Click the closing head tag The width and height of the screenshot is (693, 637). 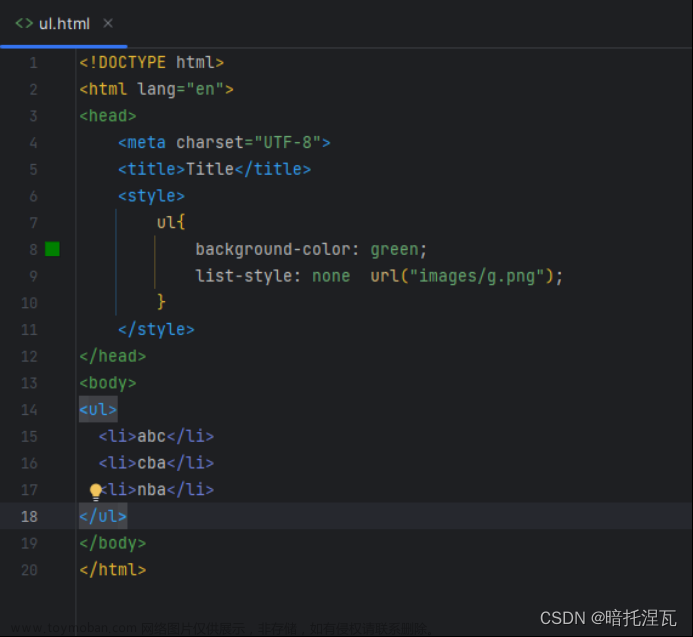(x=113, y=356)
